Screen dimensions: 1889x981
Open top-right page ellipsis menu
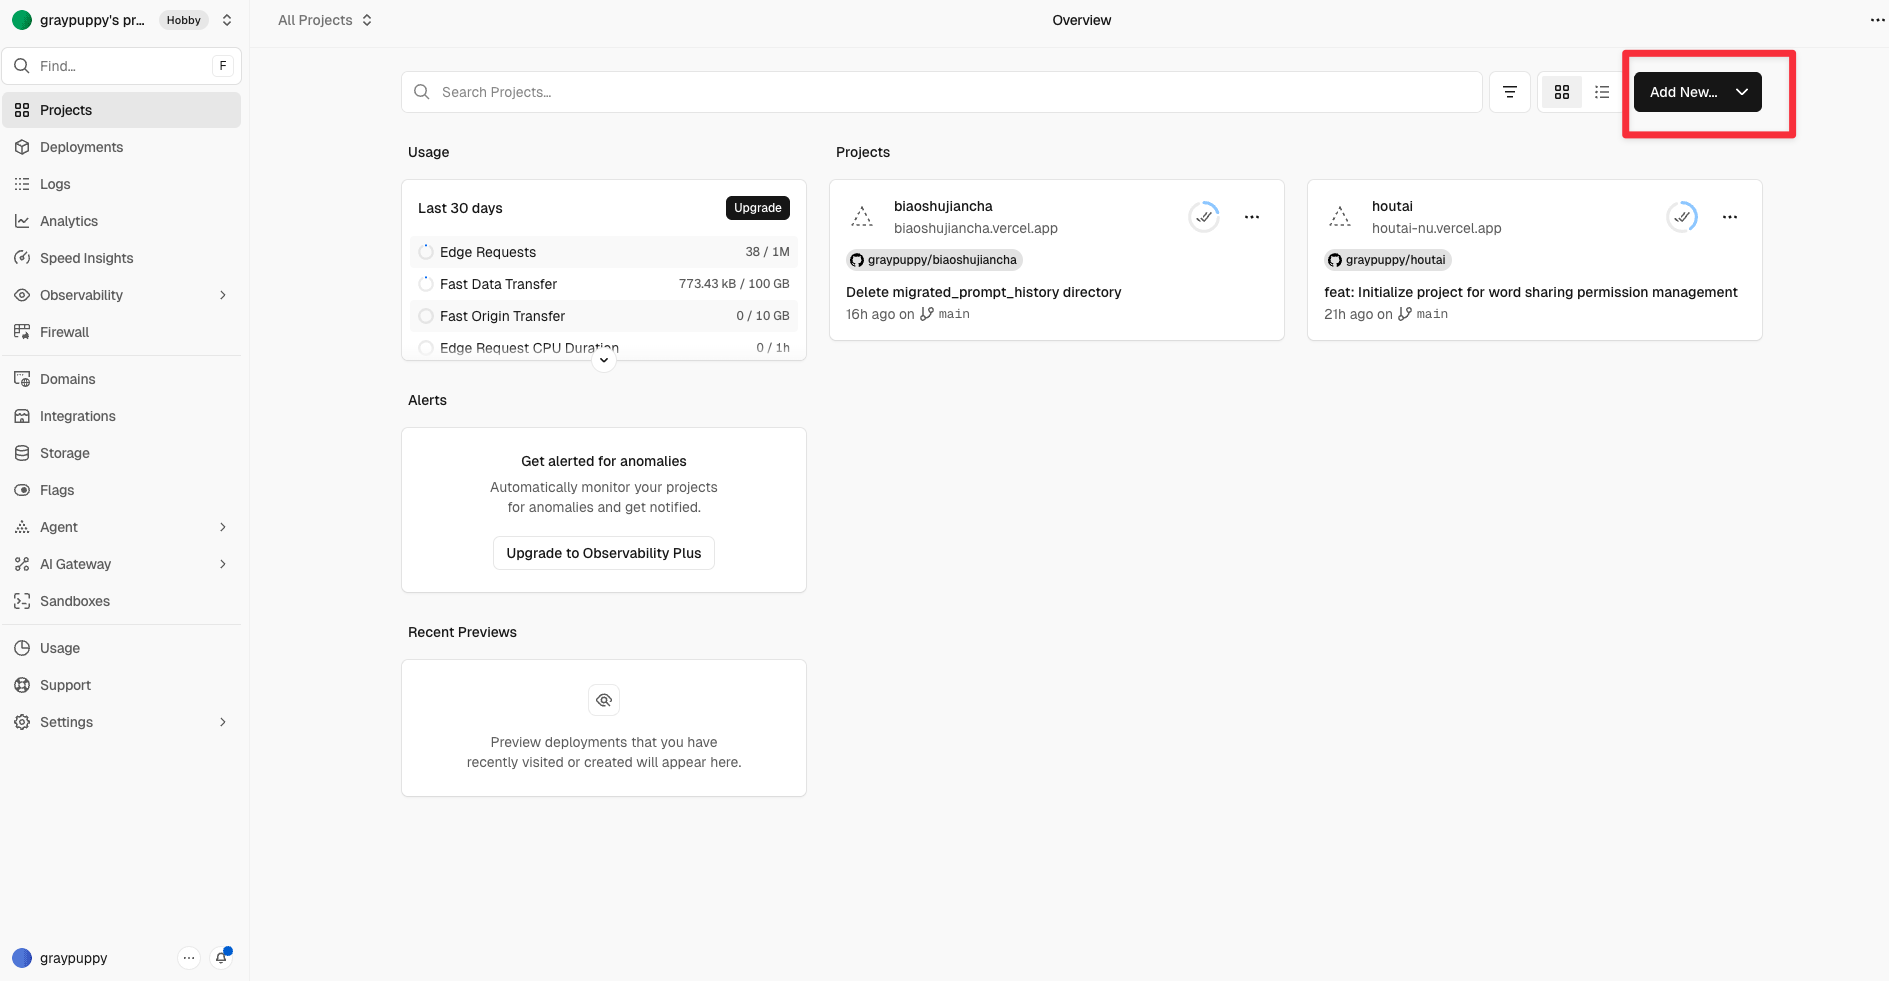pos(1877,20)
